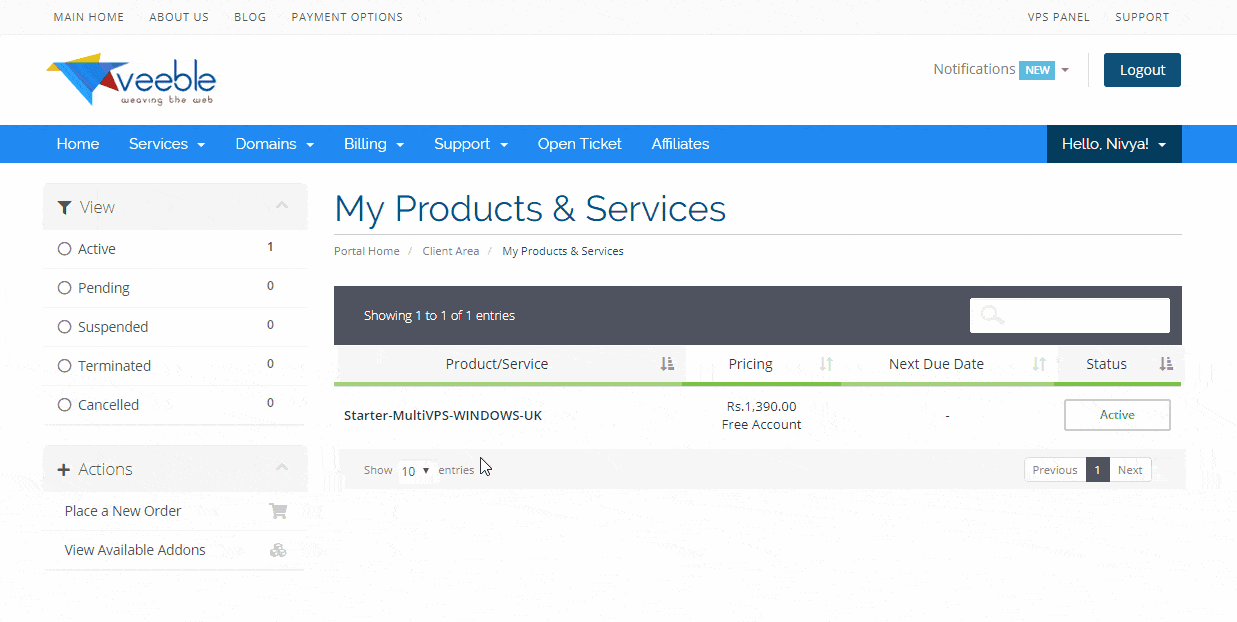Sort by Product/Service column icon
The height and width of the screenshot is (622, 1237).
tap(667, 364)
